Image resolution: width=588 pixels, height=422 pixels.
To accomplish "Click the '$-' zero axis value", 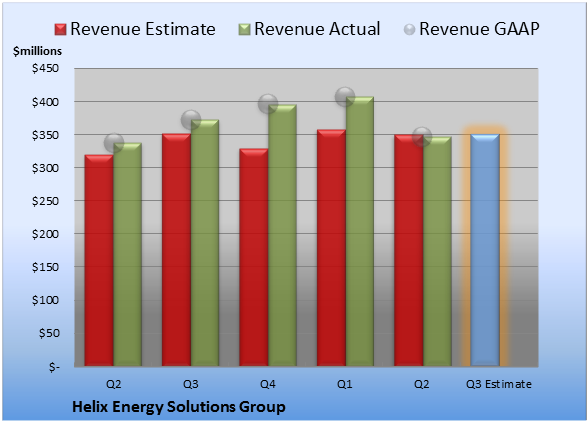I will tap(54, 367).
